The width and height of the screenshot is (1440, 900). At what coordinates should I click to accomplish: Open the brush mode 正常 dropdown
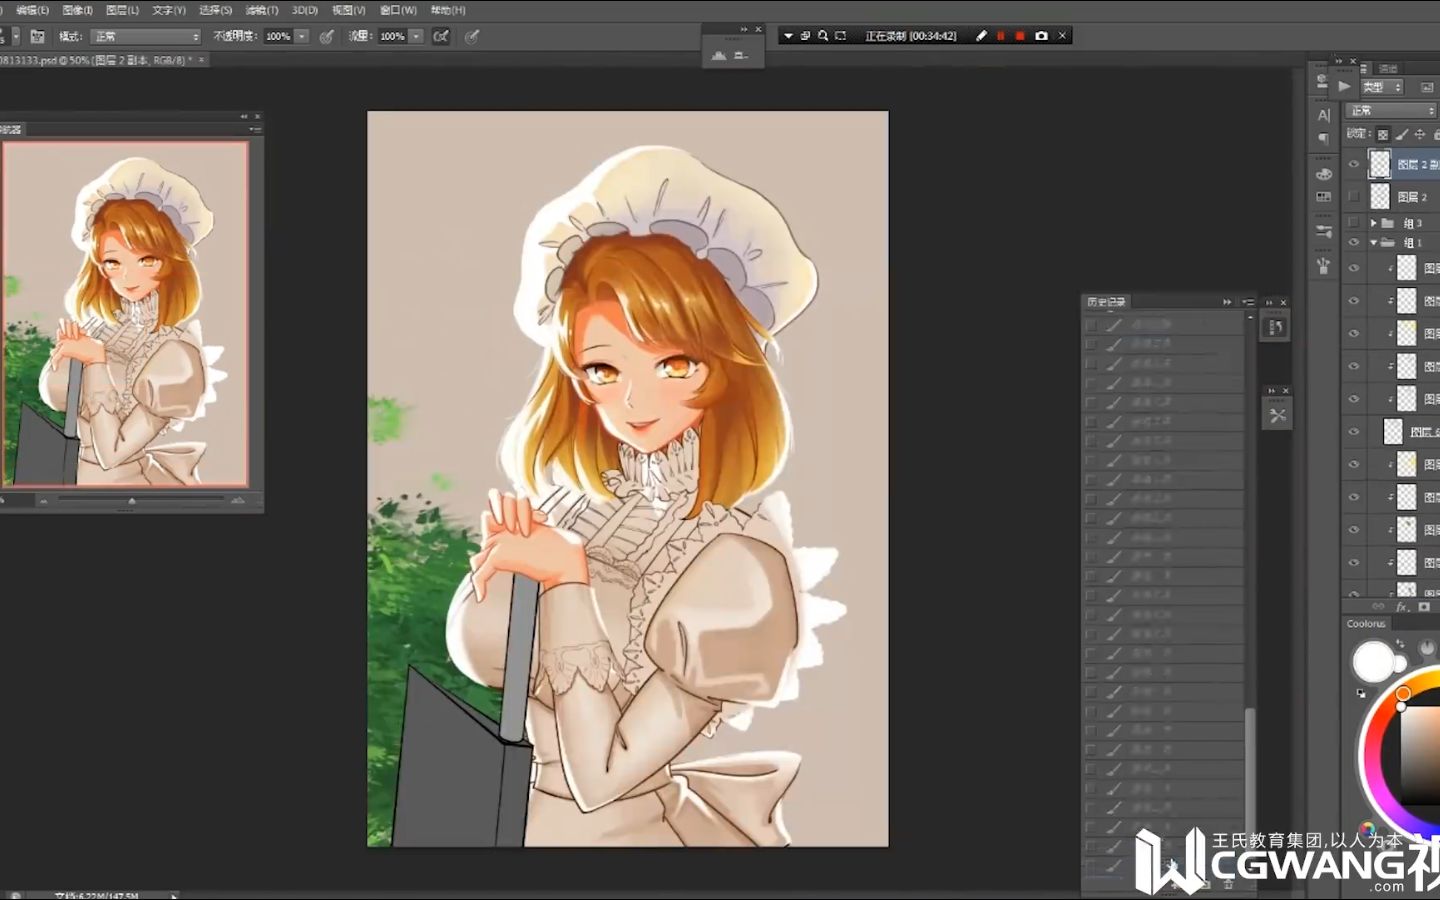point(146,36)
